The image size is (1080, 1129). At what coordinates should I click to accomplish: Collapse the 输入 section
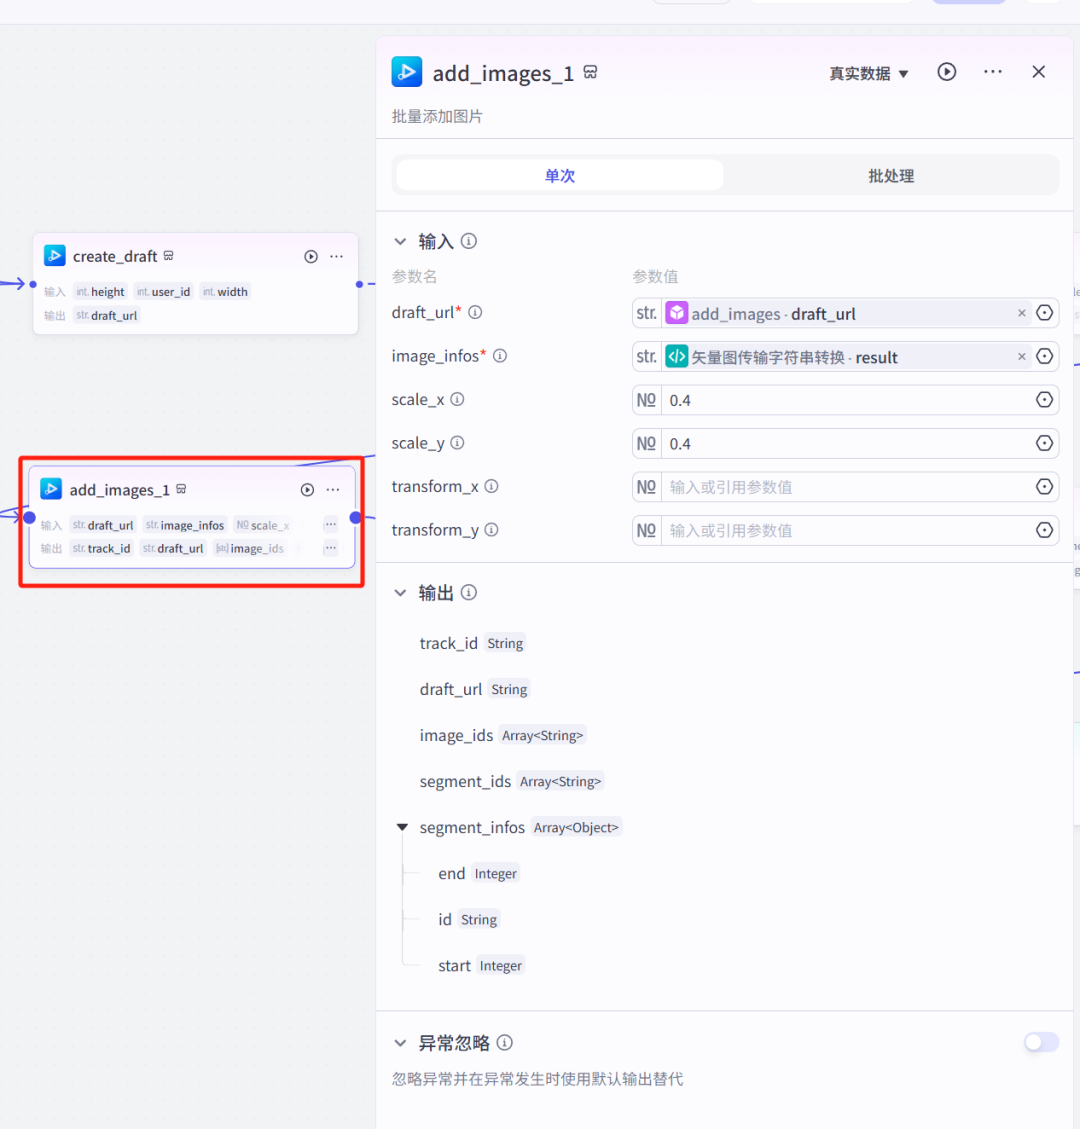pyautogui.click(x=401, y=241)
